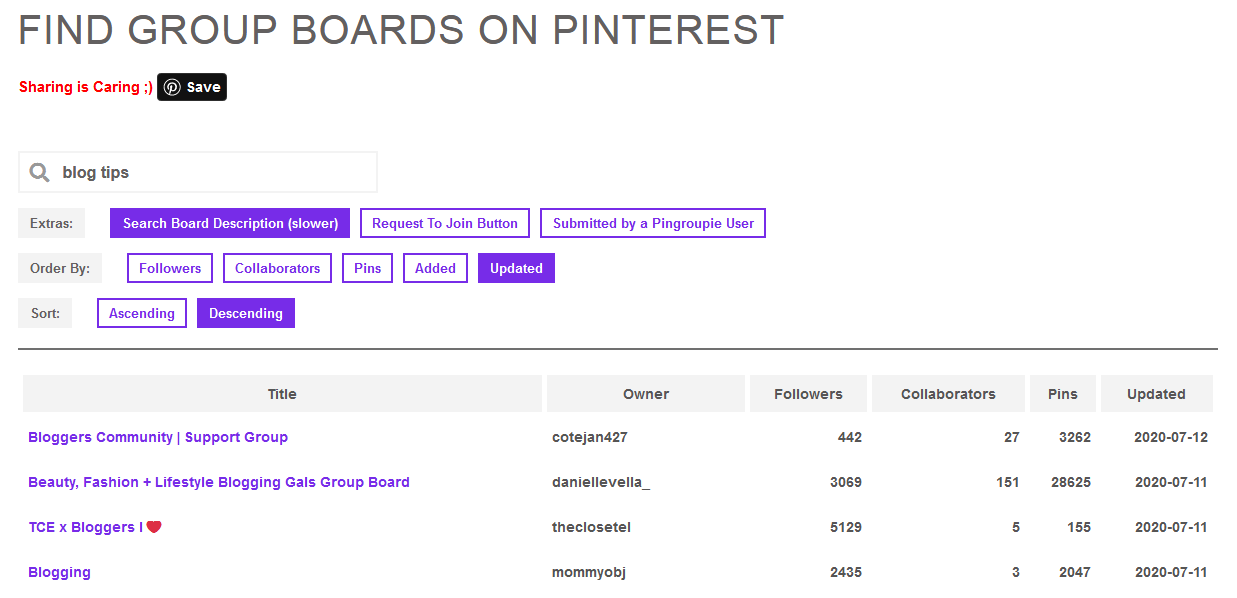Viewport: 1237px width, 598px height.
Task: Click the Owner column header
Action: [x=645, y=393]
